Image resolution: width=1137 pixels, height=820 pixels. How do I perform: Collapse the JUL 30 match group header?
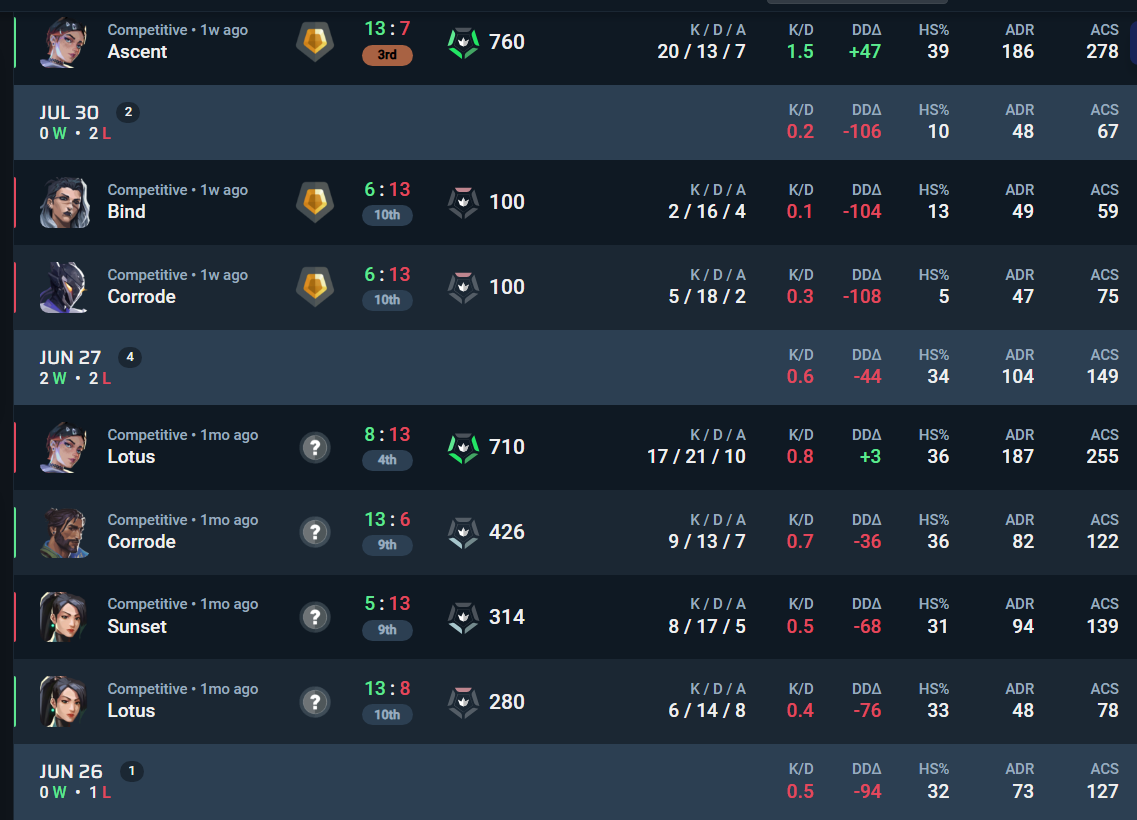[x=575, y=122]
